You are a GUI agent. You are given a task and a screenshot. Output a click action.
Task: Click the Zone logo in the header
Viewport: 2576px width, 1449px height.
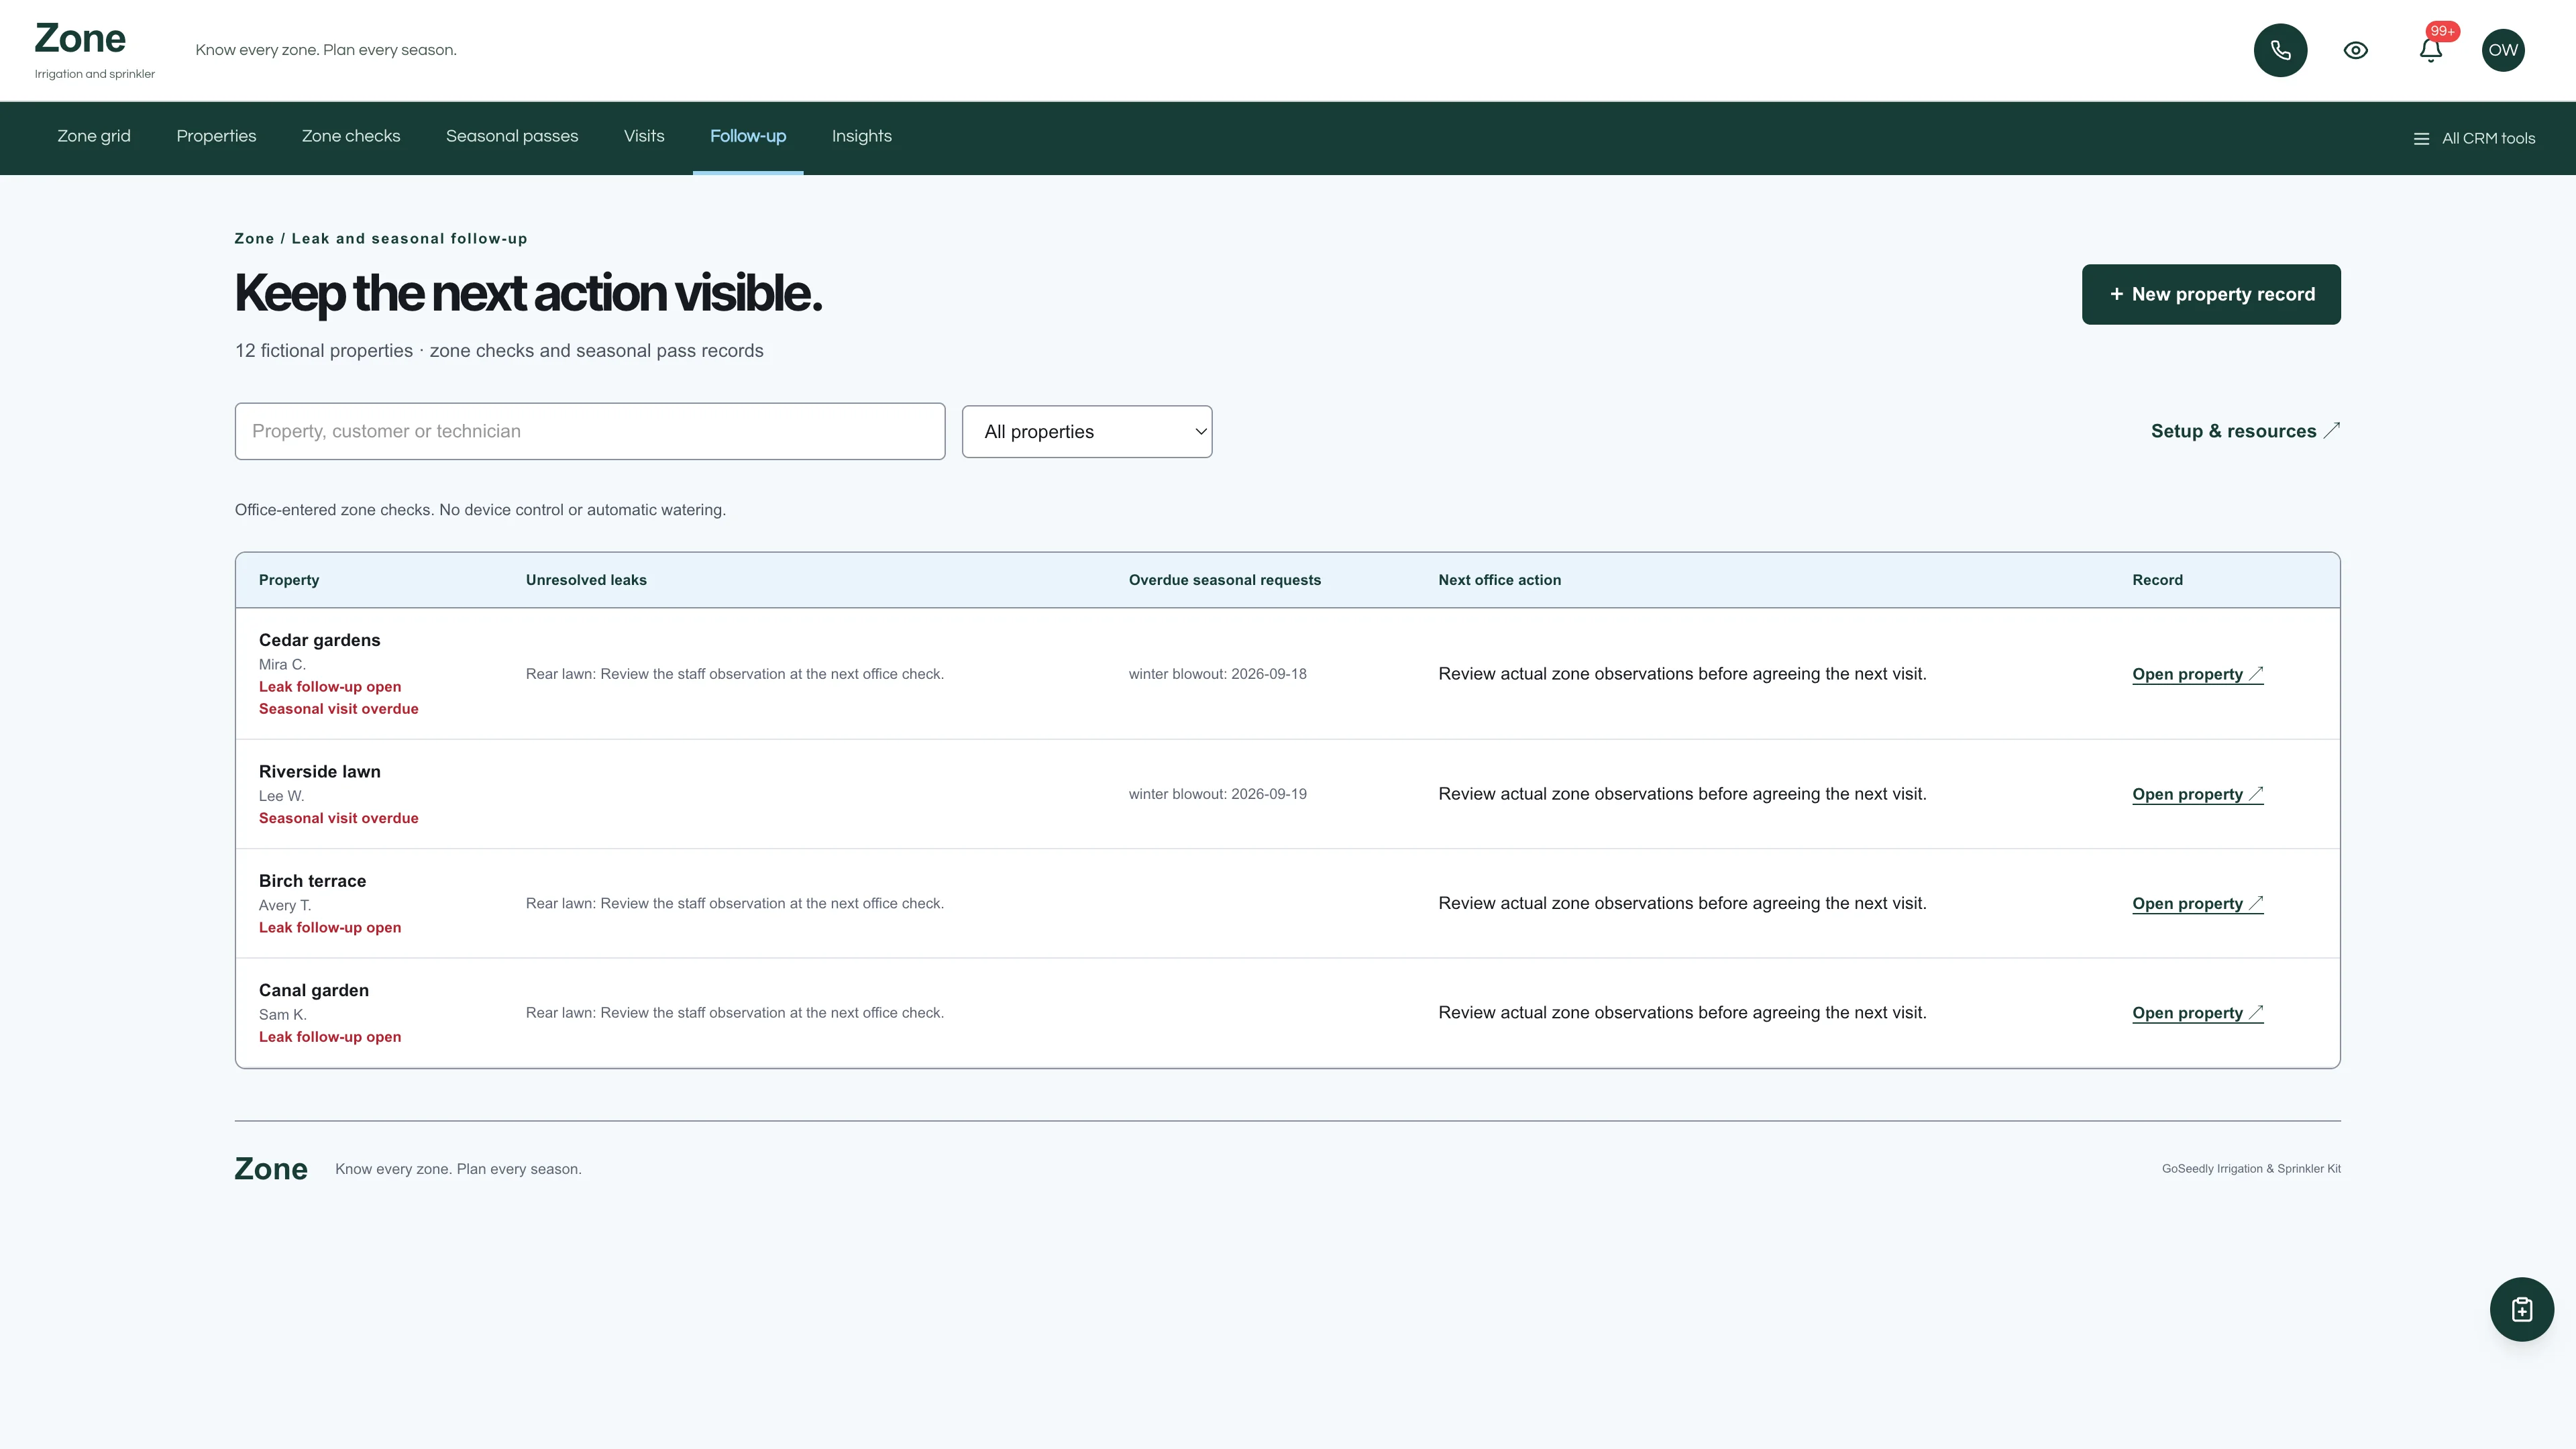pyautogui.click(x=80, y=39)
